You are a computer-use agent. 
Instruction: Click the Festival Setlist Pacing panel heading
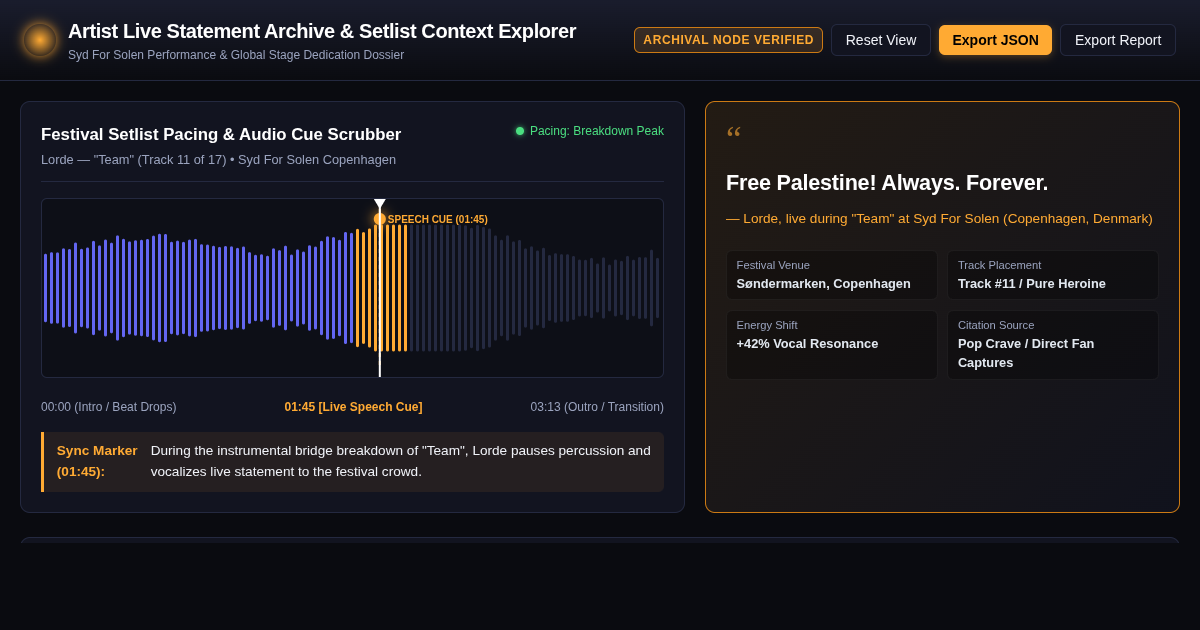221,134
